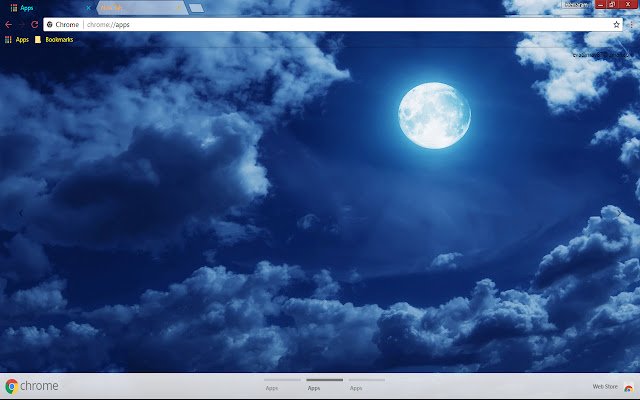Click the chrome://apps address bar
Image resolution: width=640 pixels, height=400 pixels.
tap(333, 24)
